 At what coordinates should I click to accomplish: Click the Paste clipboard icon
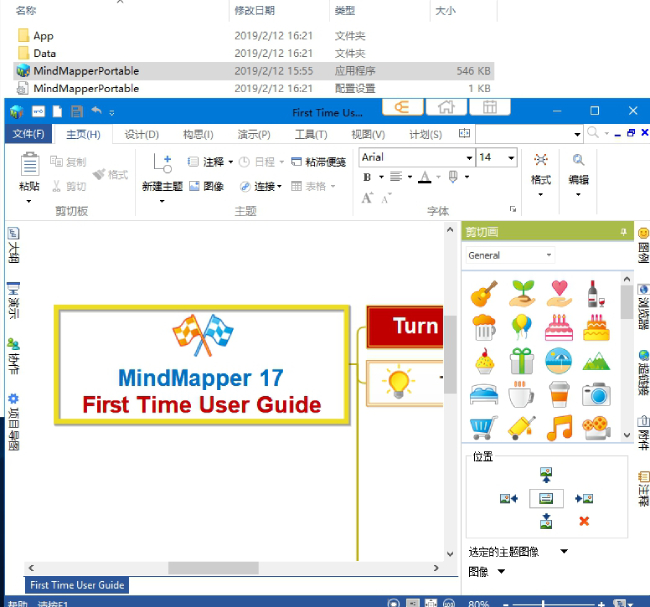30,165
